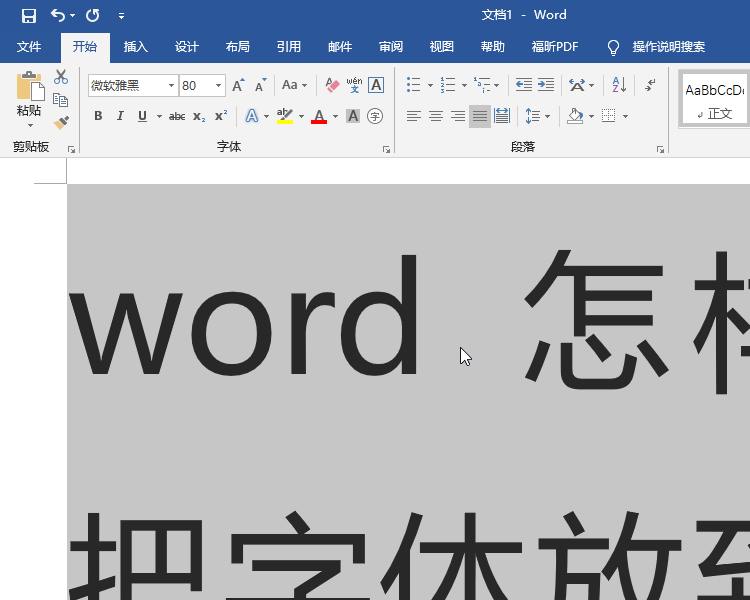
Task: Apply a character border
Action: click(376, 85)
